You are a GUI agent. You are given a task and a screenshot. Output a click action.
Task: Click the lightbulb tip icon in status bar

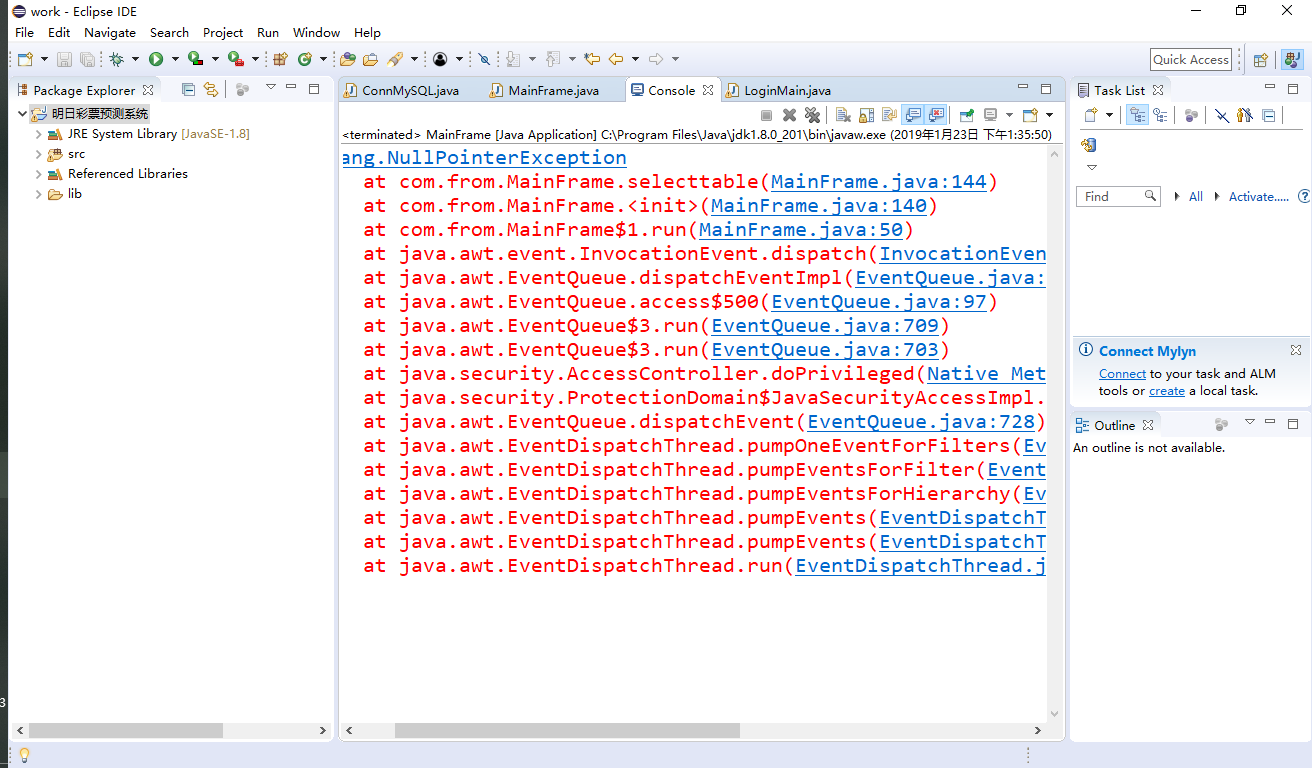coord(25,755)
